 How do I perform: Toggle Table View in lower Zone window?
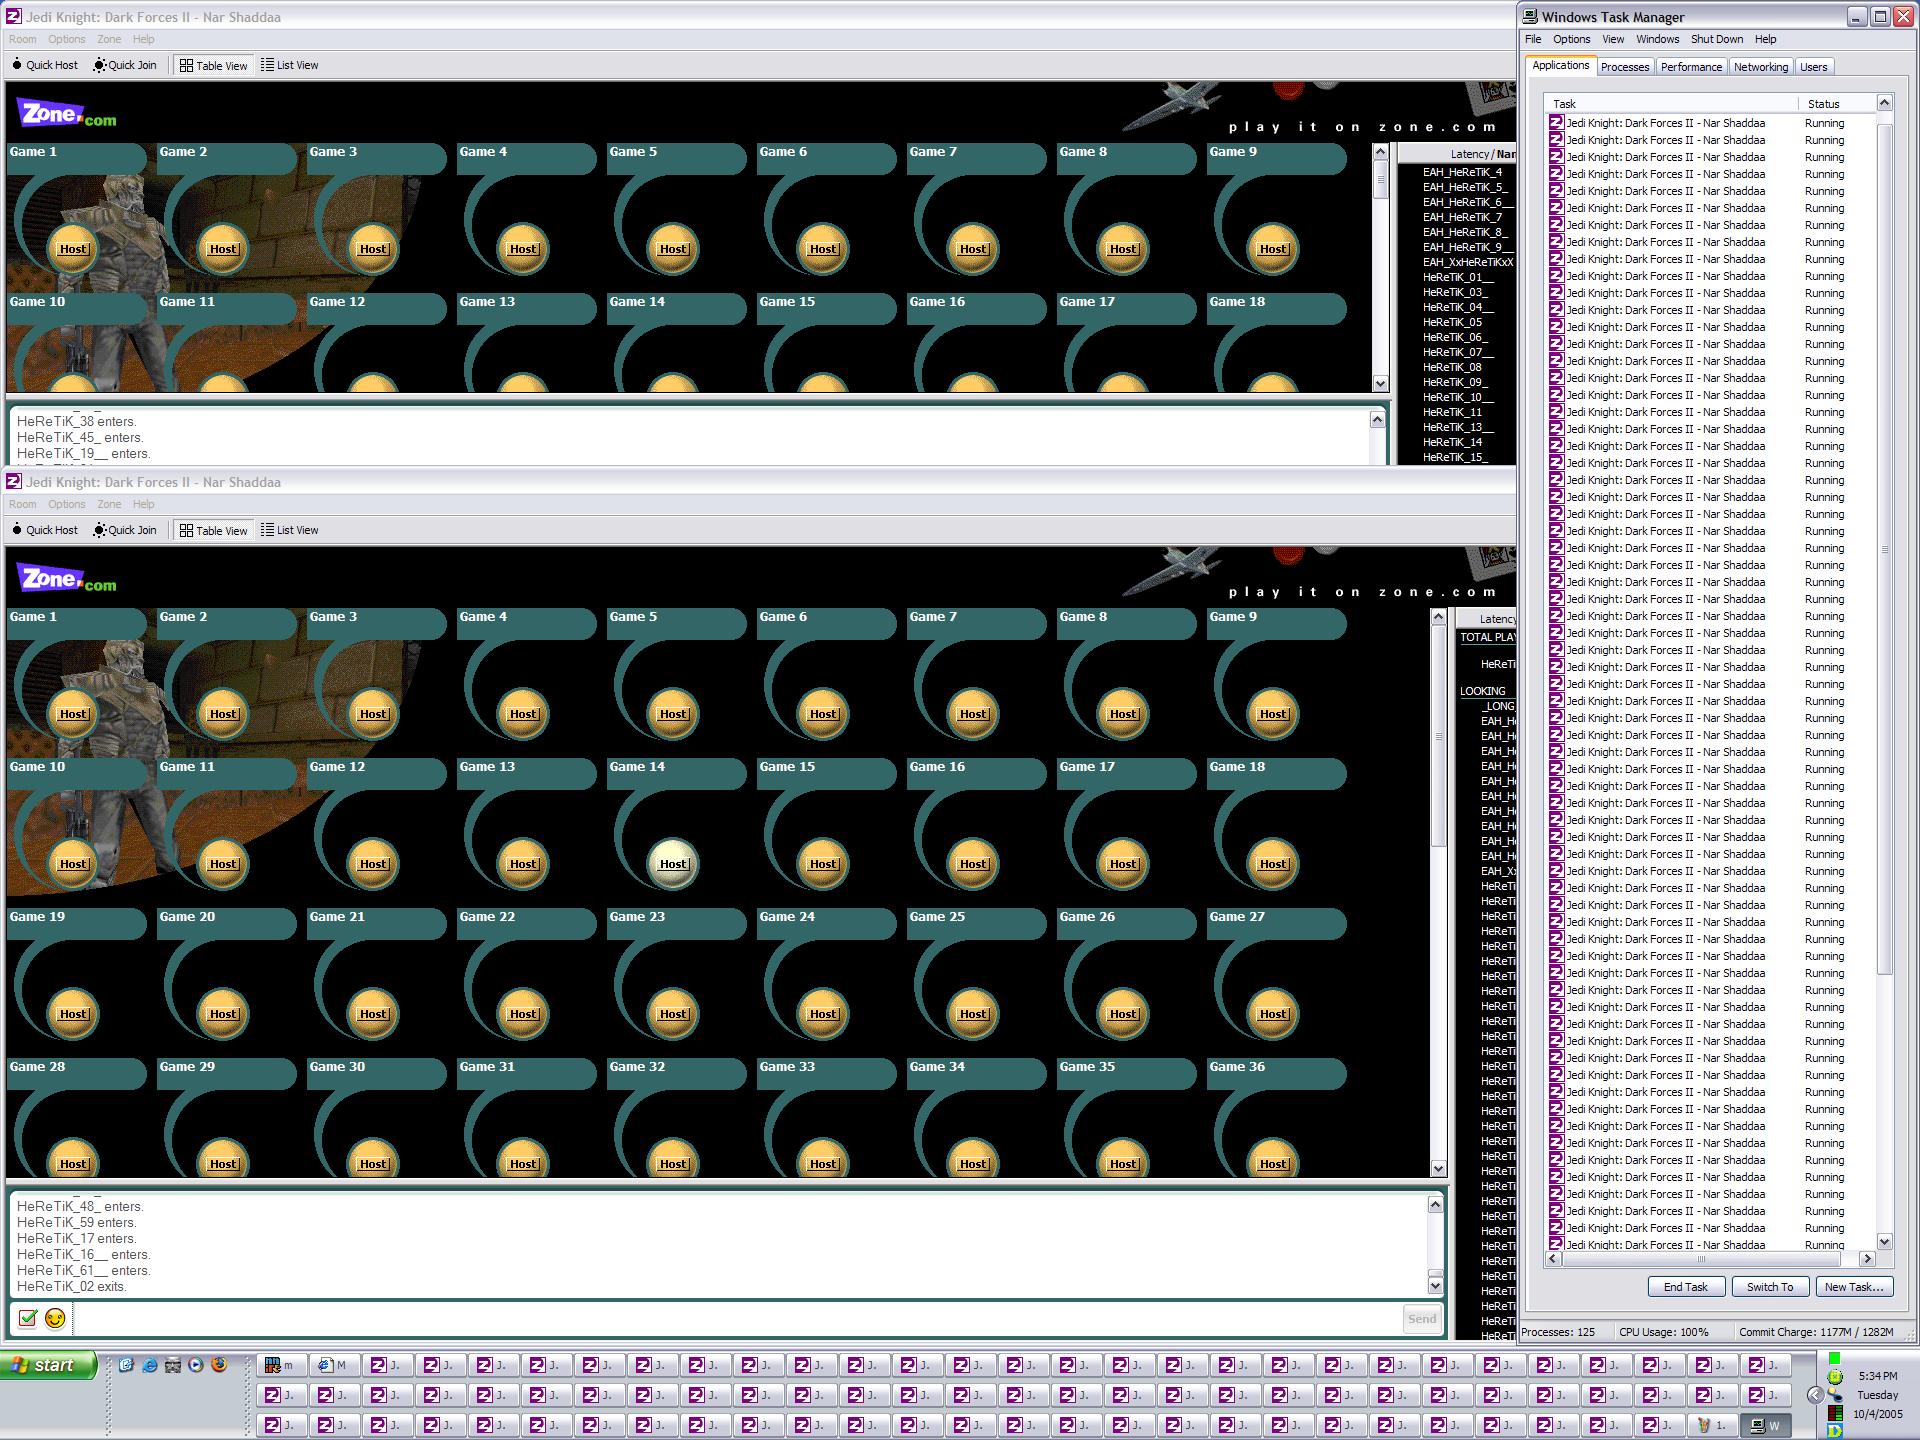pyautogui.click(x=213, y=530)
